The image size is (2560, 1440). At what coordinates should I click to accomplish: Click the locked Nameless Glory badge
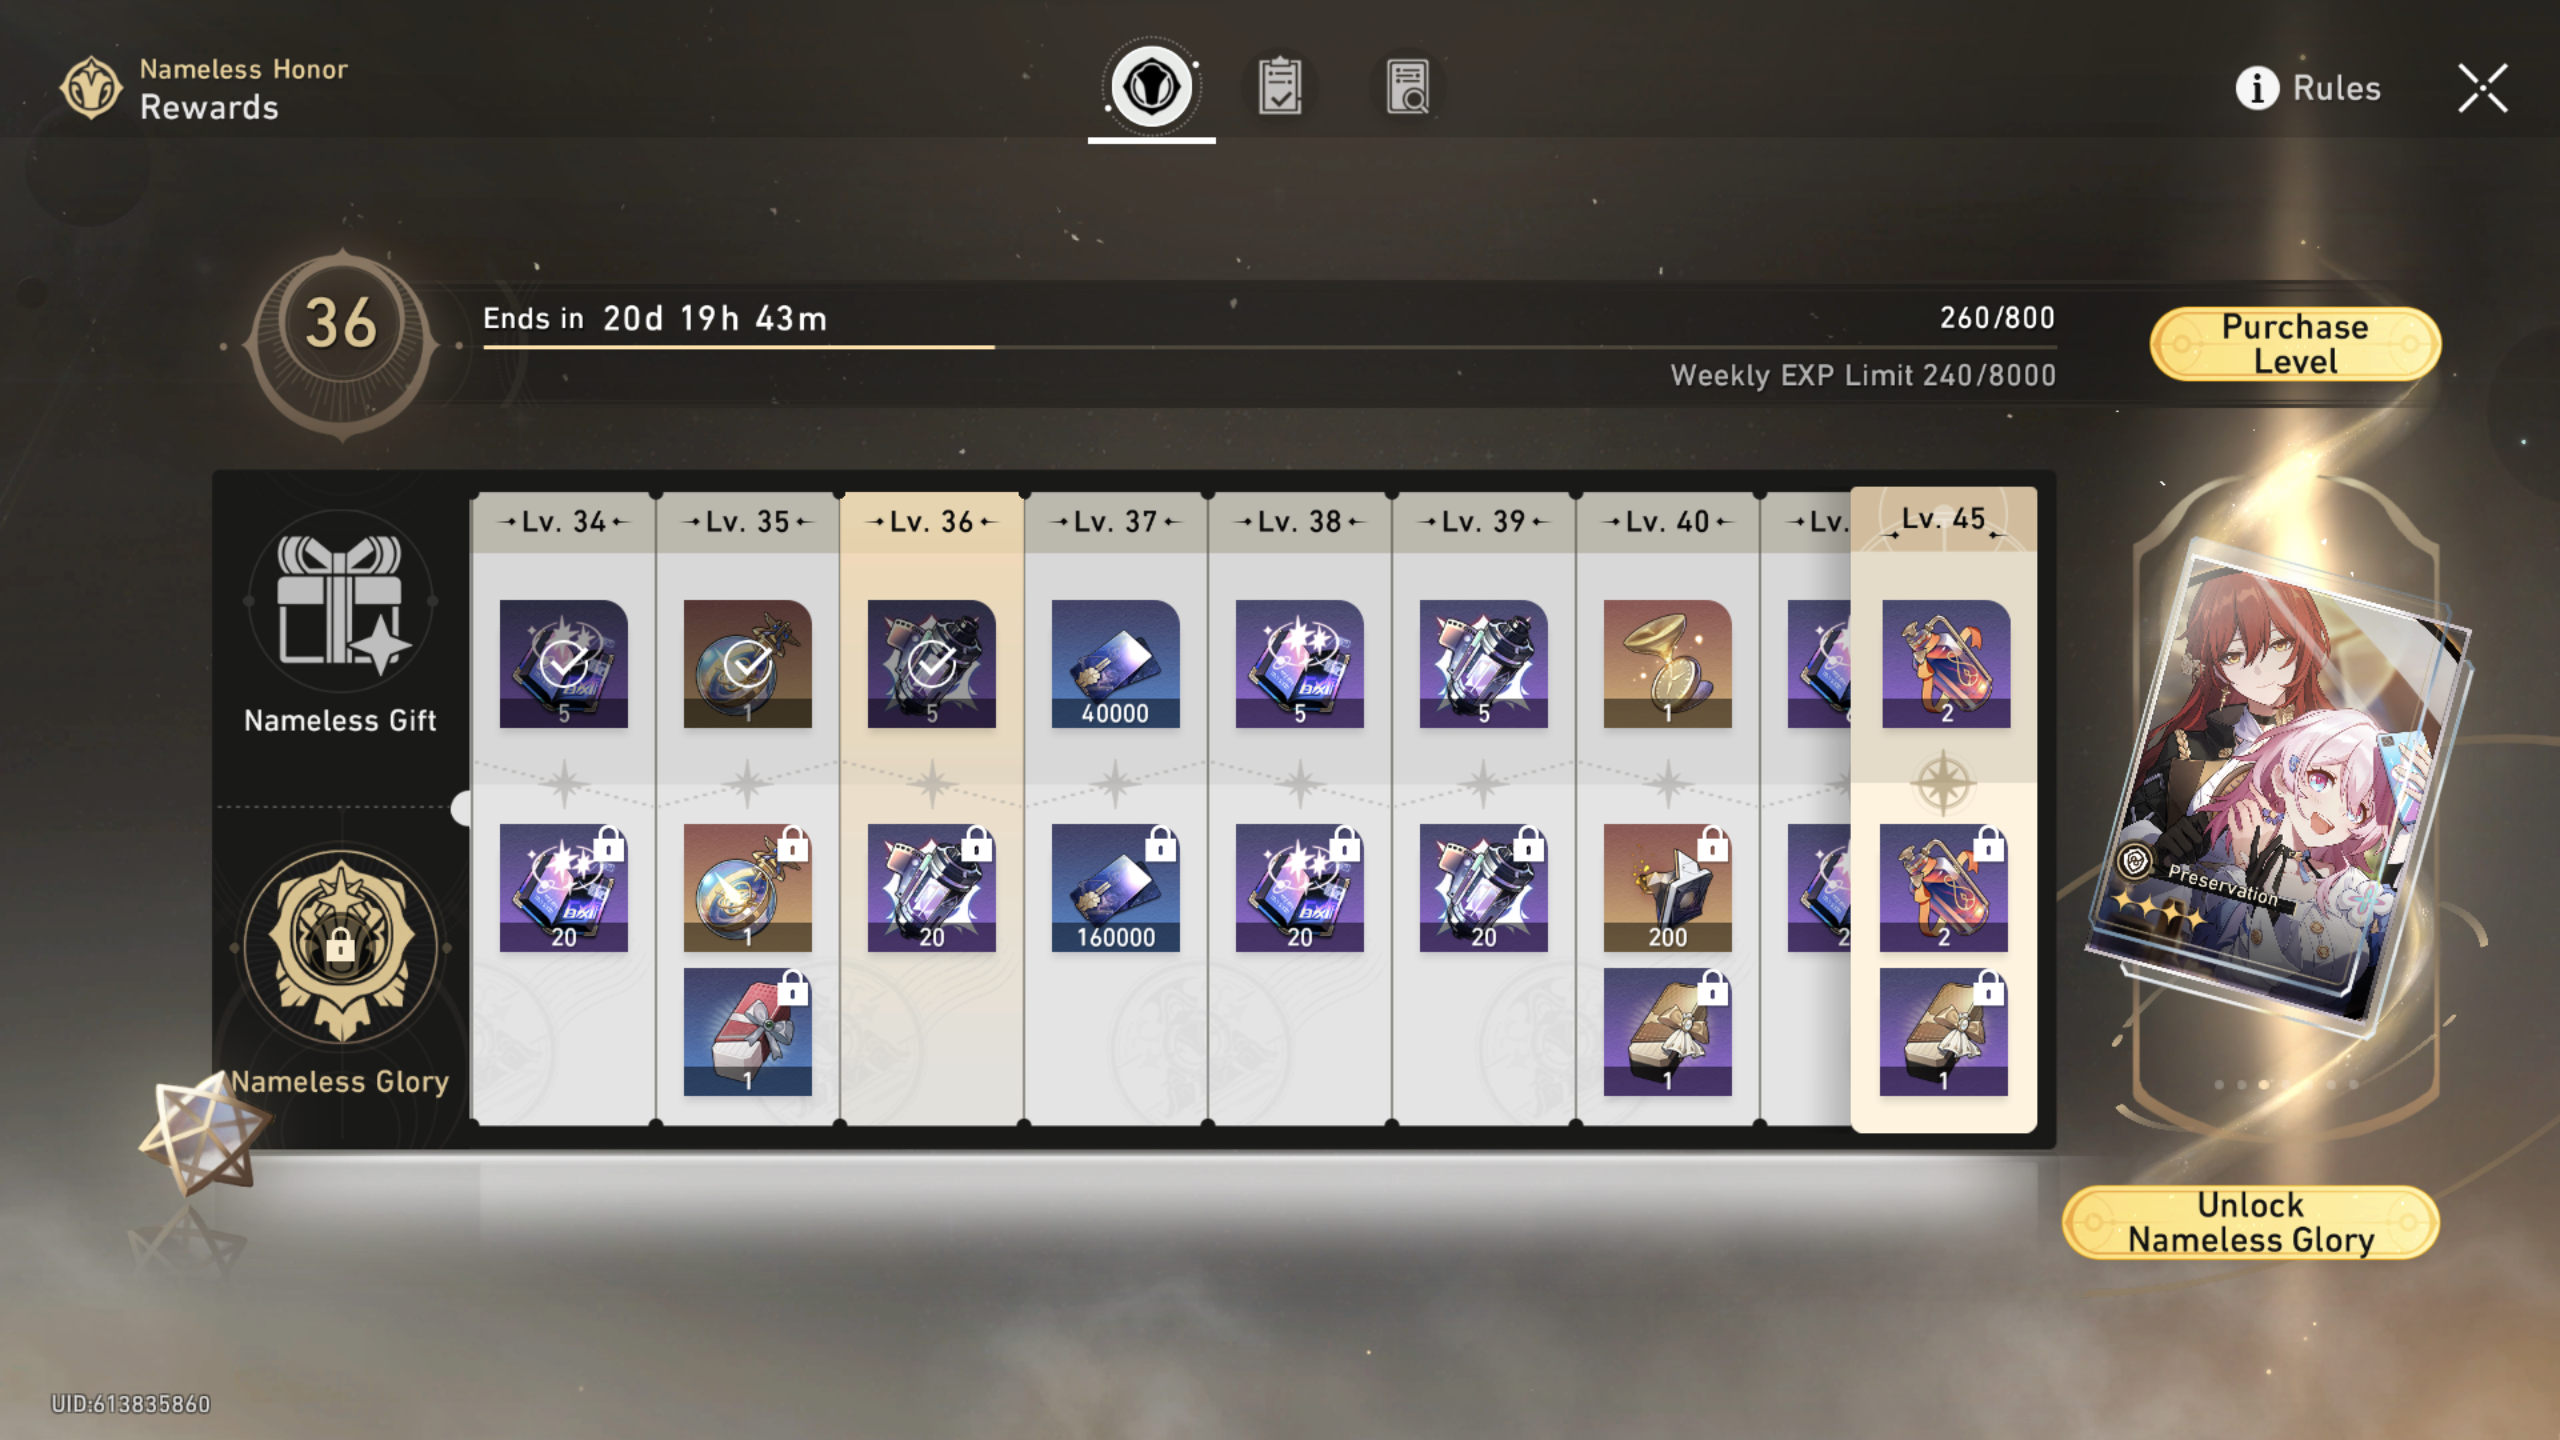point(340,945)
